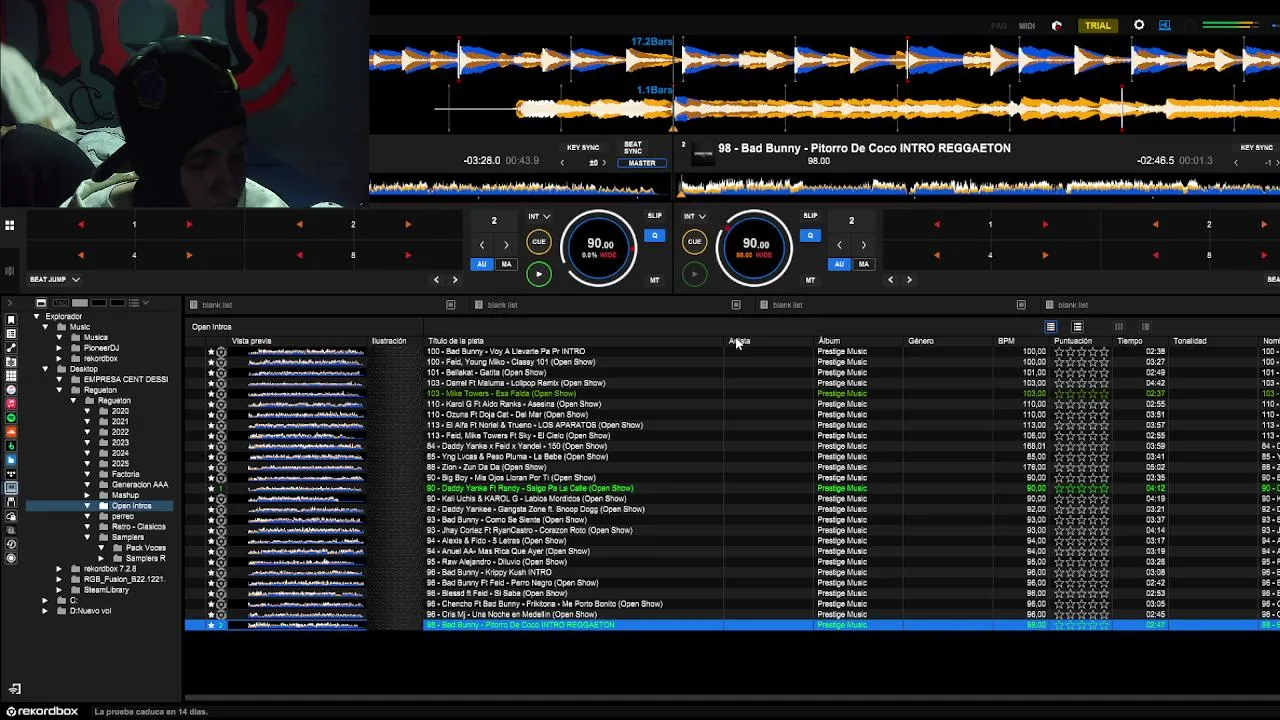Open the INT dropdown on deck 2
The height and width of the screenshot is (720, 1280).
695,216
